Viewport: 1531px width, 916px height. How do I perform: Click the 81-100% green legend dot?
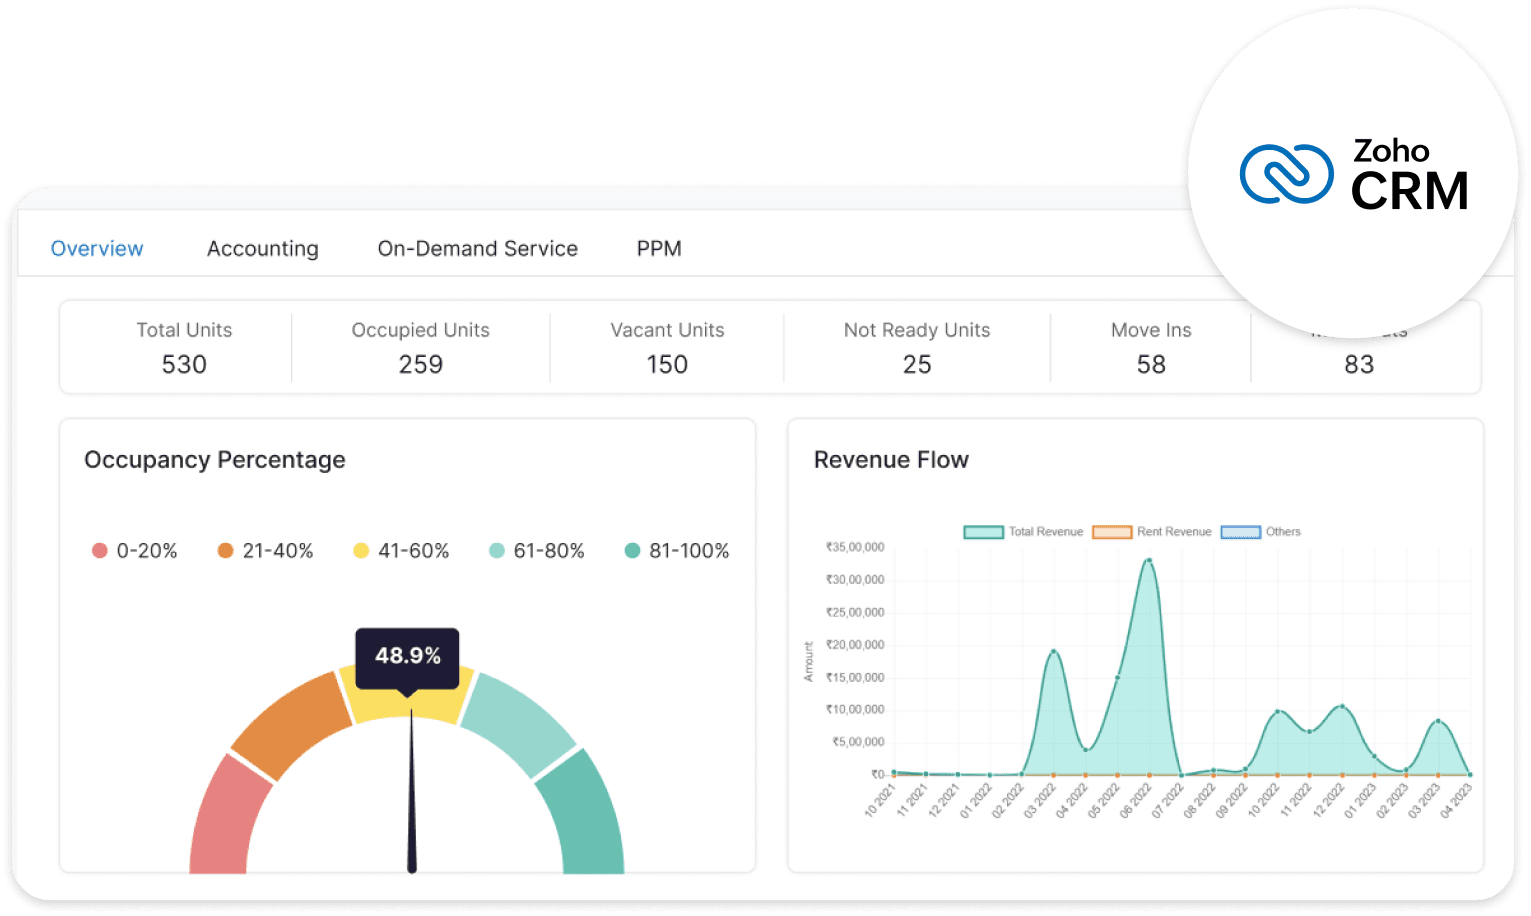point(632,551)
